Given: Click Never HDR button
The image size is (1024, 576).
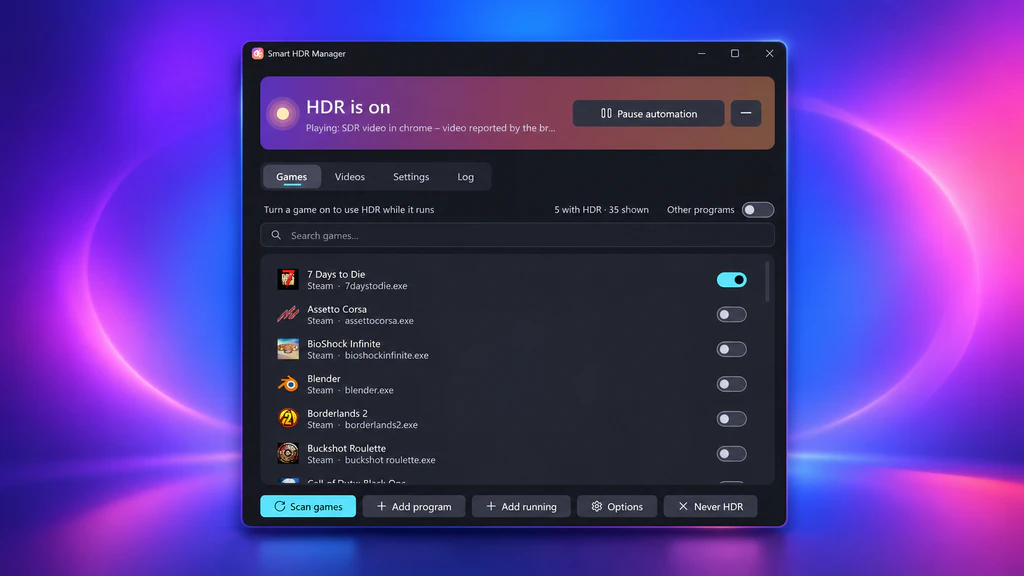Looking at the screenshot, I should click(x=711, y=506).
